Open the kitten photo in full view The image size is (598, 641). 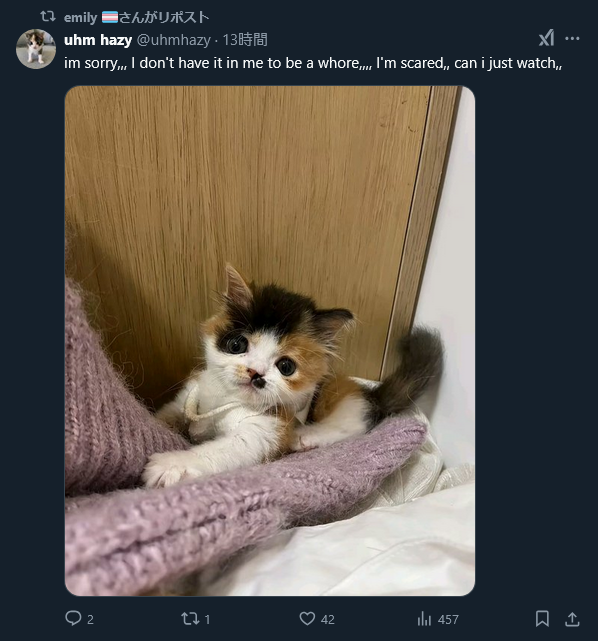pos(270,341)
